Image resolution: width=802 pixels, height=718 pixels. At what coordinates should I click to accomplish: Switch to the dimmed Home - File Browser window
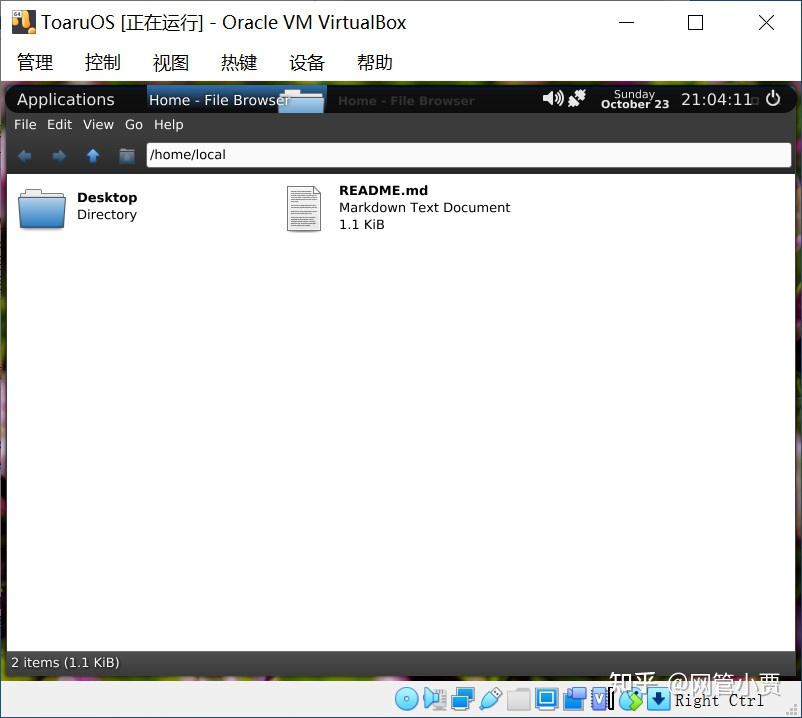[406, 101]
